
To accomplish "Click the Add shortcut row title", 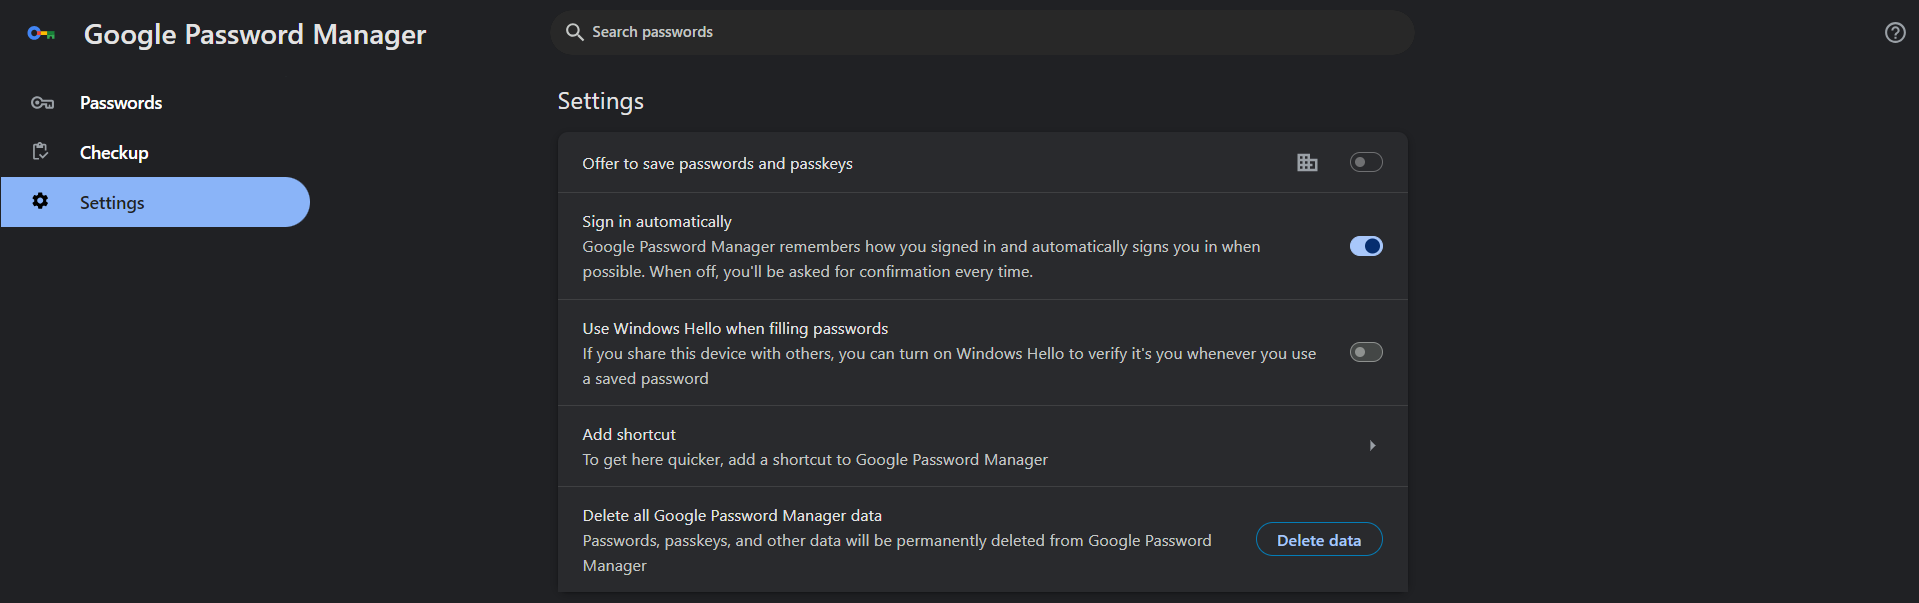I will 629,435.
